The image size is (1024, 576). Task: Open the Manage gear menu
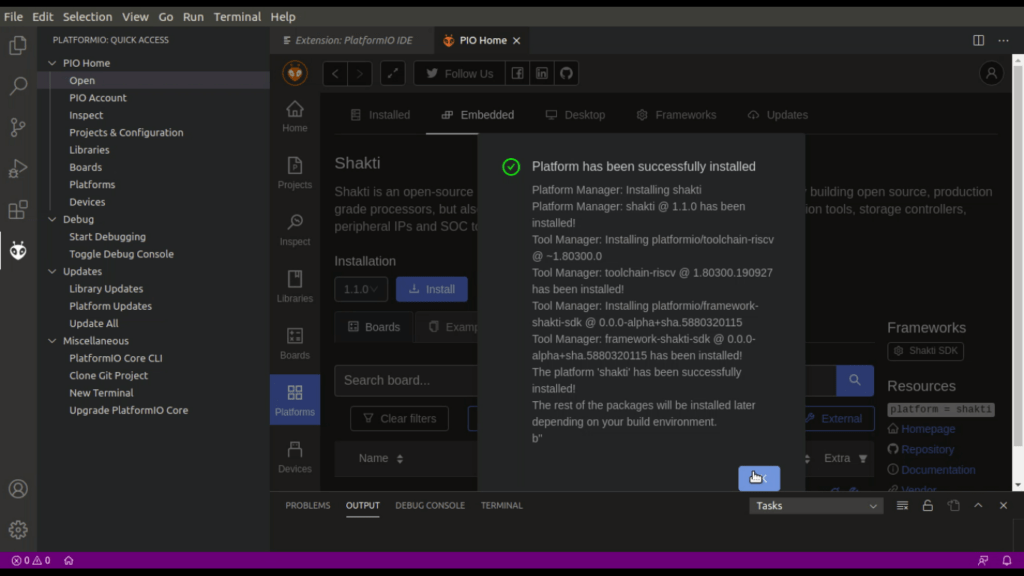coord(18,530)
